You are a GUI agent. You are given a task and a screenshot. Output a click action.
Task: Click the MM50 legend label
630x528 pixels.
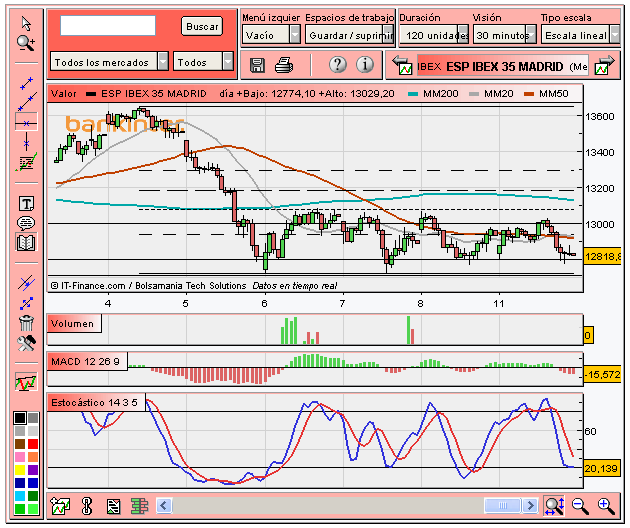click(x=553, y=94)
